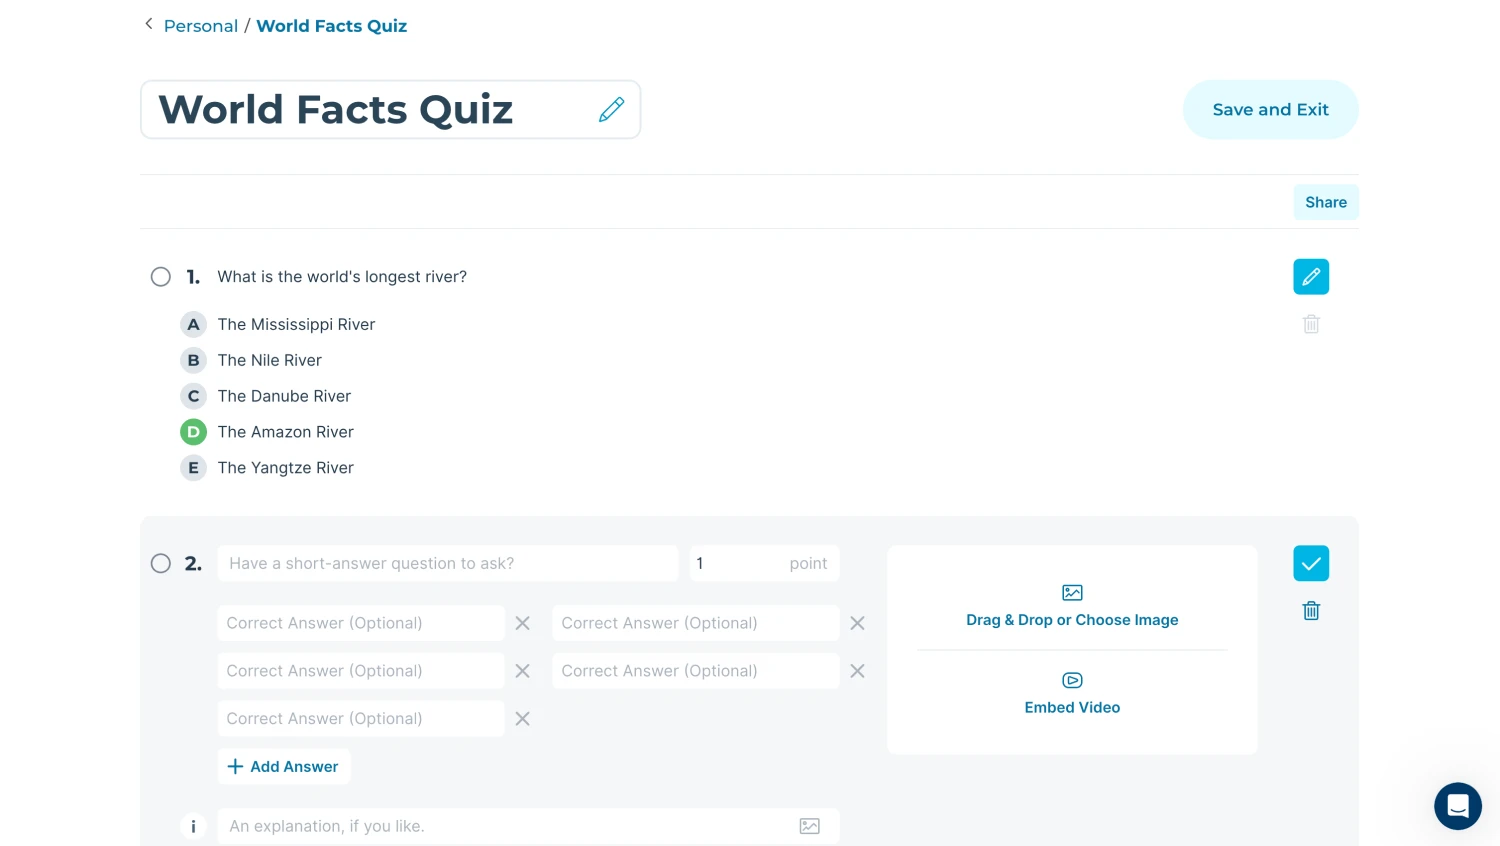Image resolution: width=1500 pixels, height=846 pixels.
Task: Click the Embed Video icon
Action: pyautogui.click(x=1072, y=680)
